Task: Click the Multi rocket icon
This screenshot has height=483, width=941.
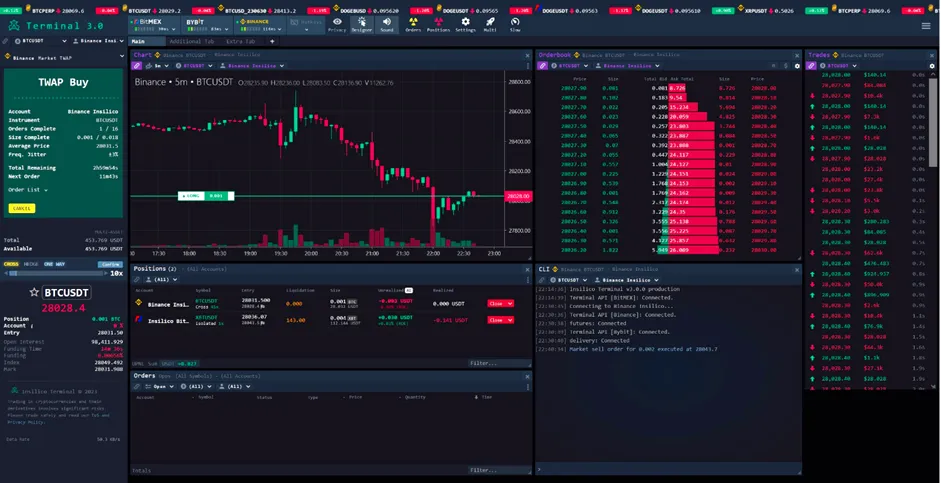Action: 490,24
